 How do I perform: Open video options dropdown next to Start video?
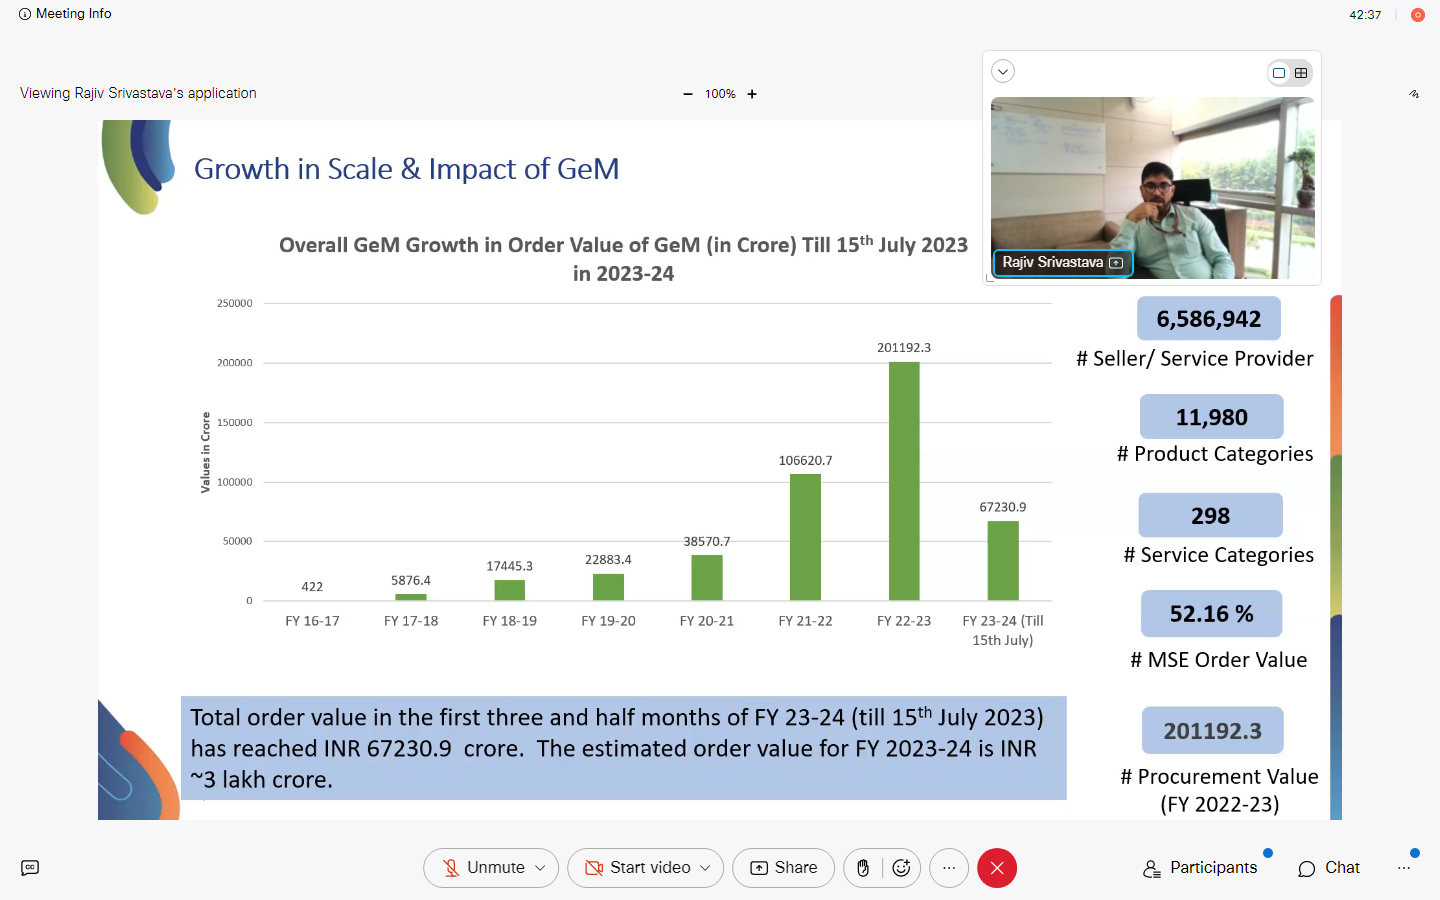(x=706, y=868)
